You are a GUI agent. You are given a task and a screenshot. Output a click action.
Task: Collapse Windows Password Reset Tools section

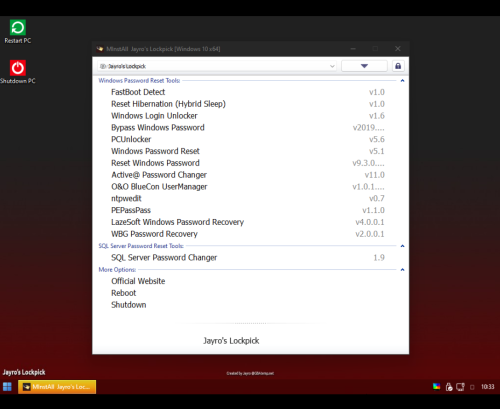coord(402,81)
